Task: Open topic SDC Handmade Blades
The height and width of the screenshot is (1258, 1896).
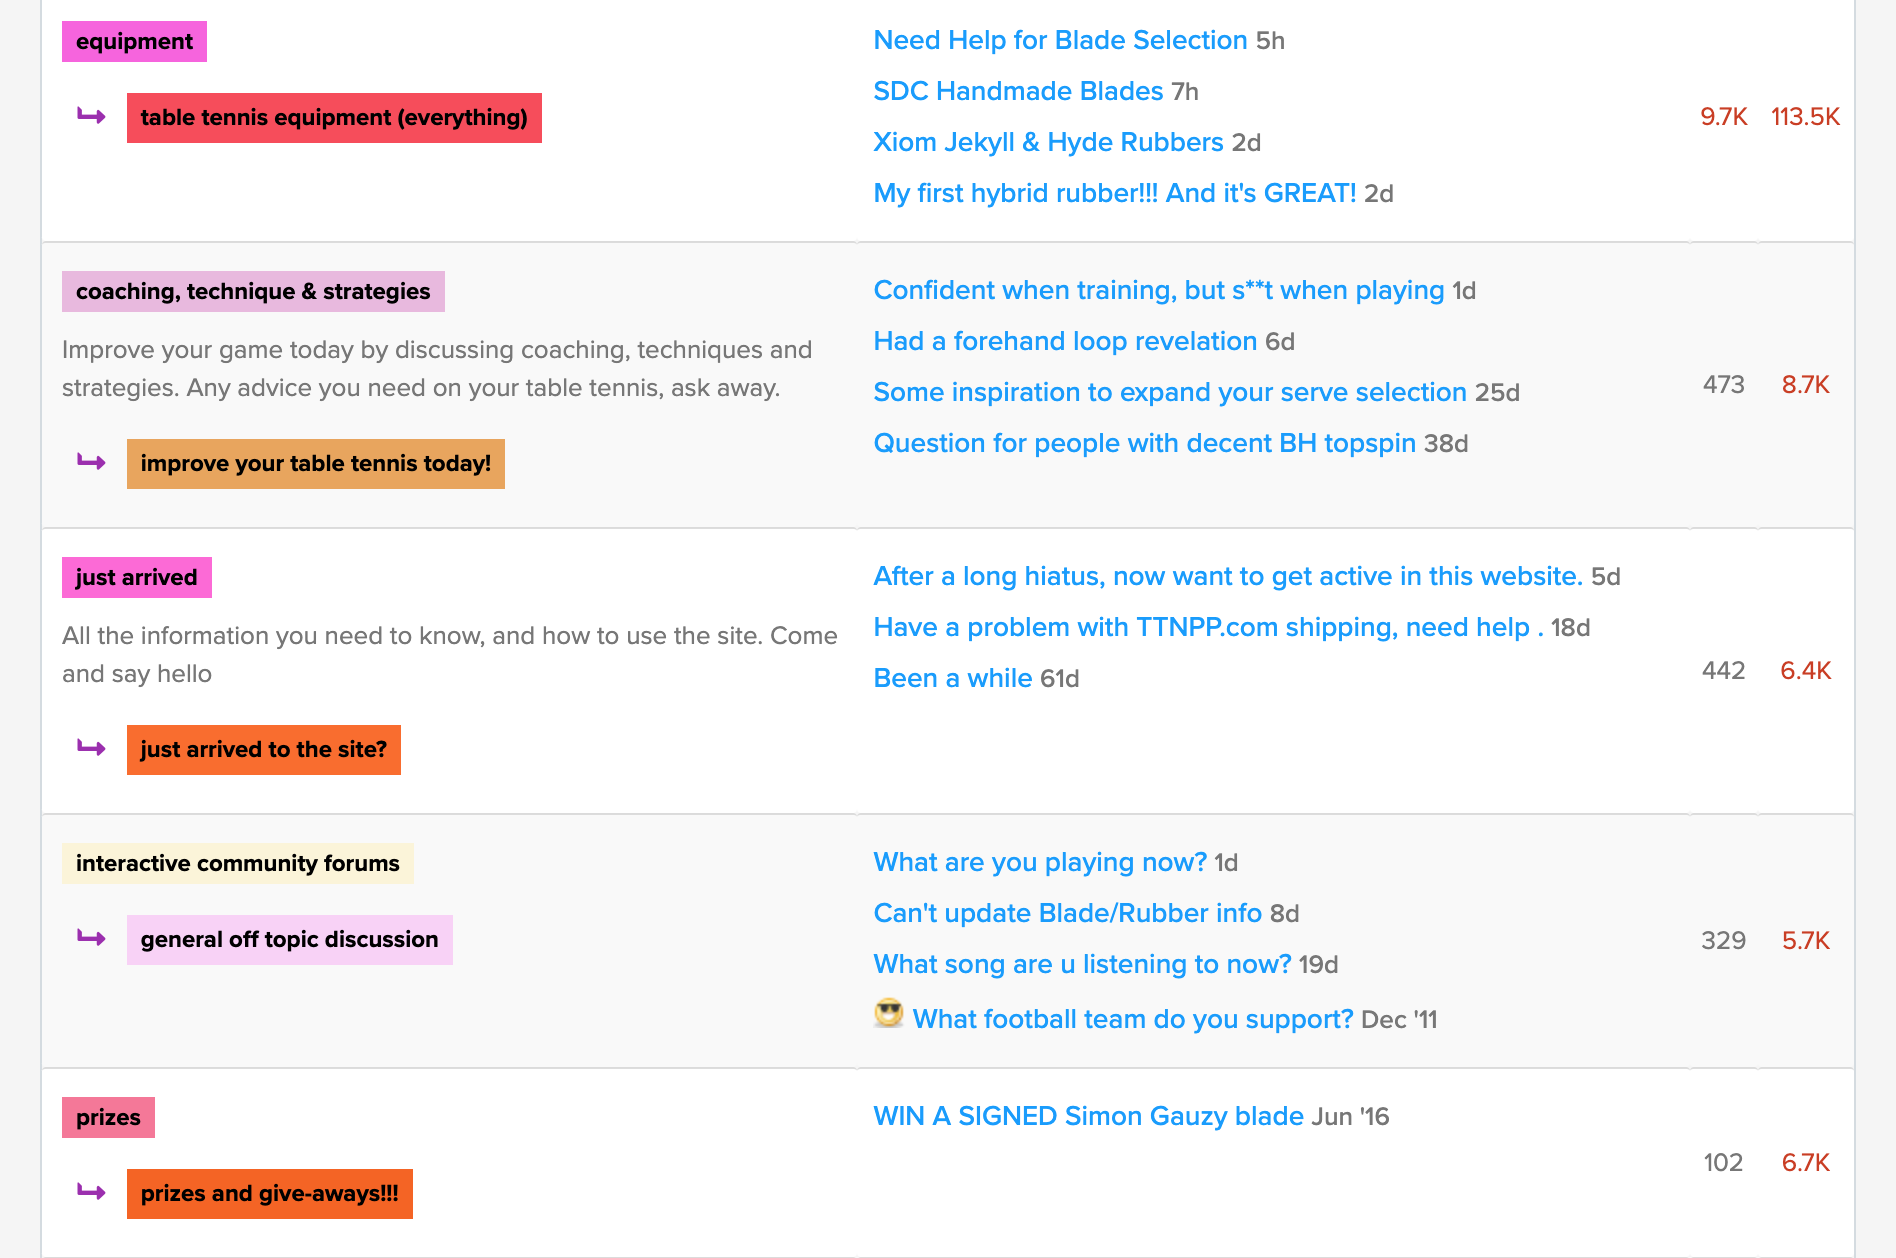Action: click(1018, 91)
